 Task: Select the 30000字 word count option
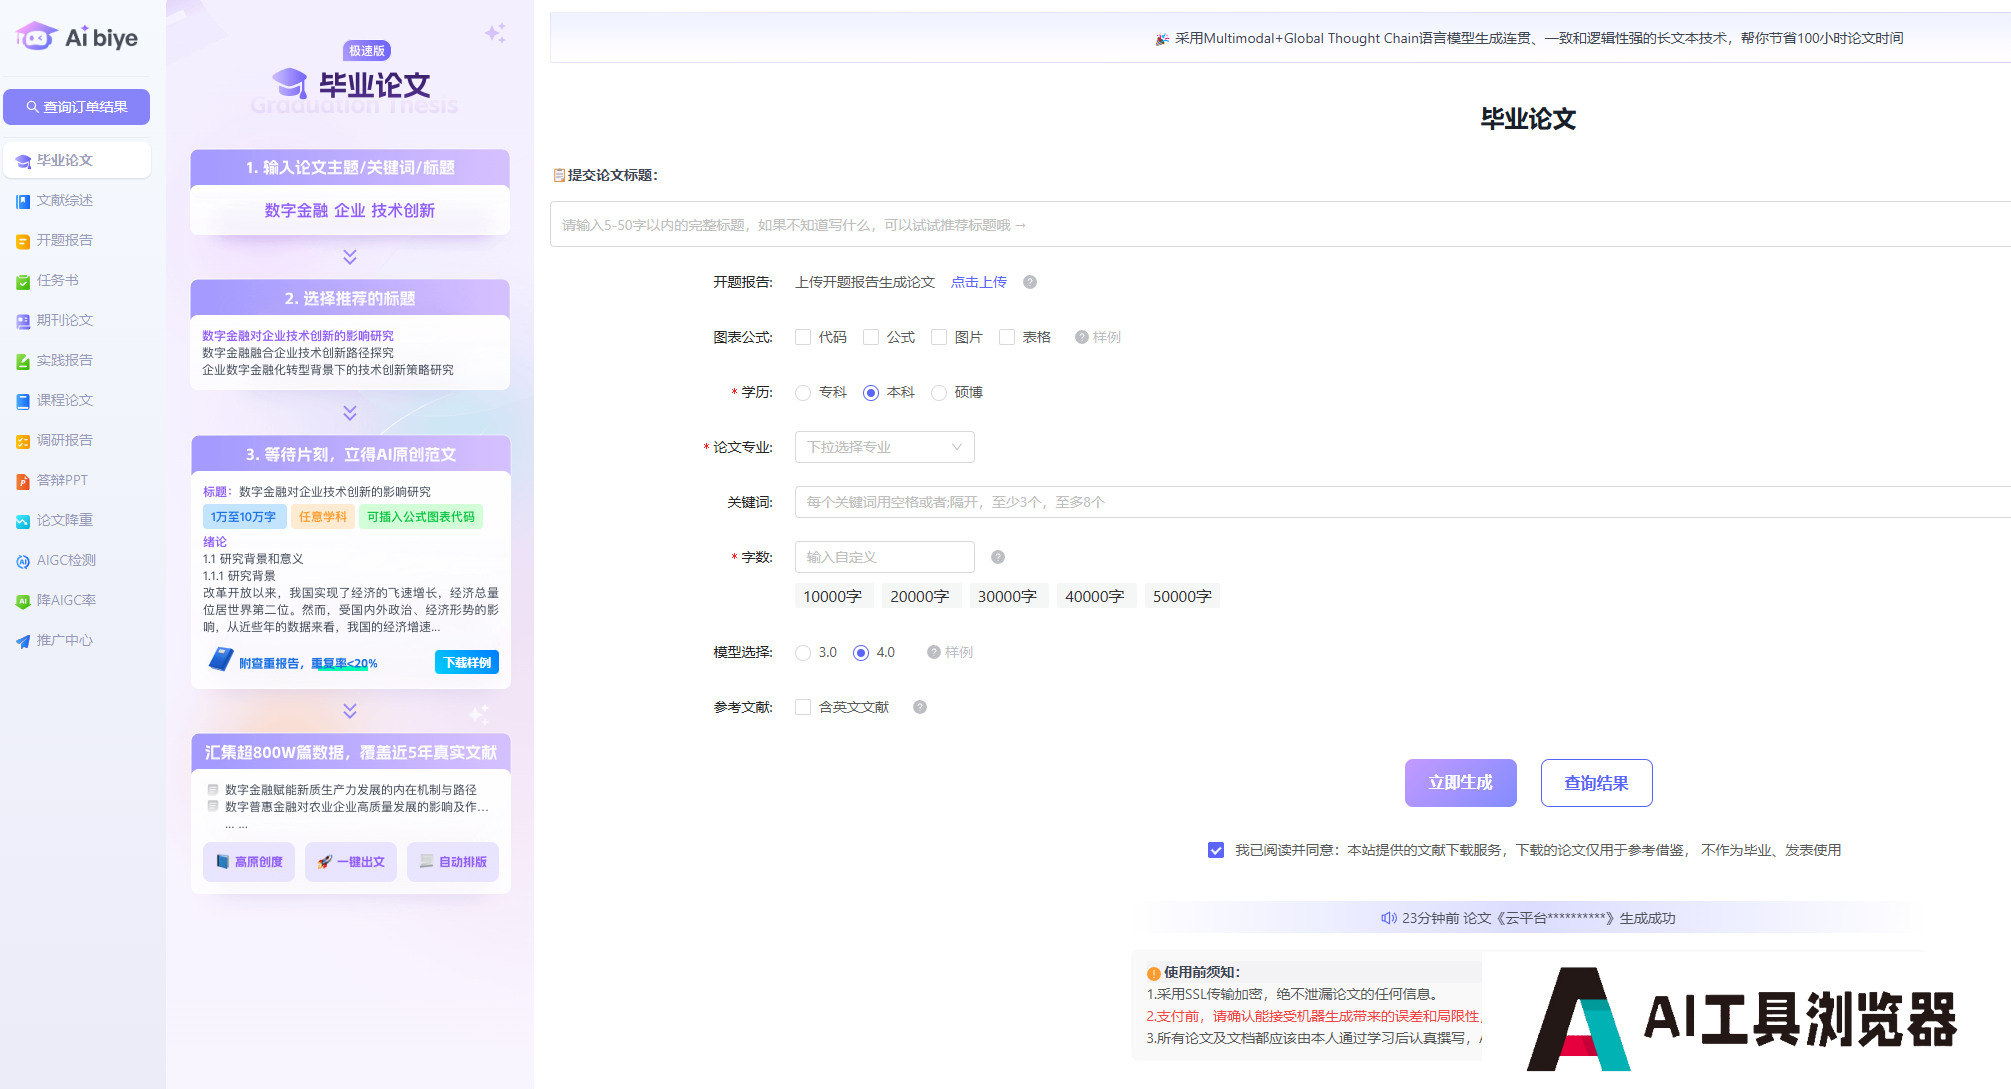coord(1006,596)
